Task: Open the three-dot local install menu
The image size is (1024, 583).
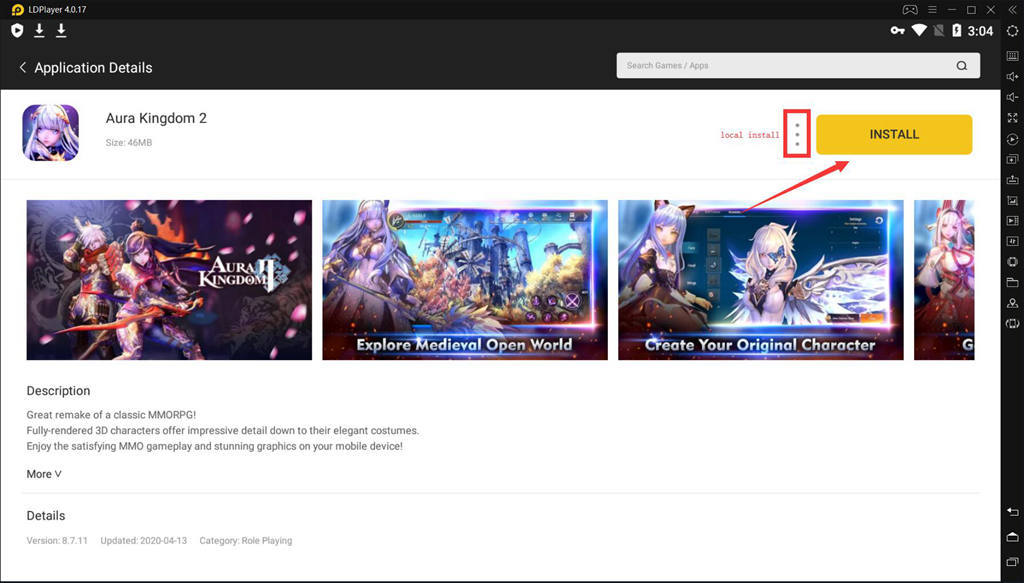Action: point(797,134)
